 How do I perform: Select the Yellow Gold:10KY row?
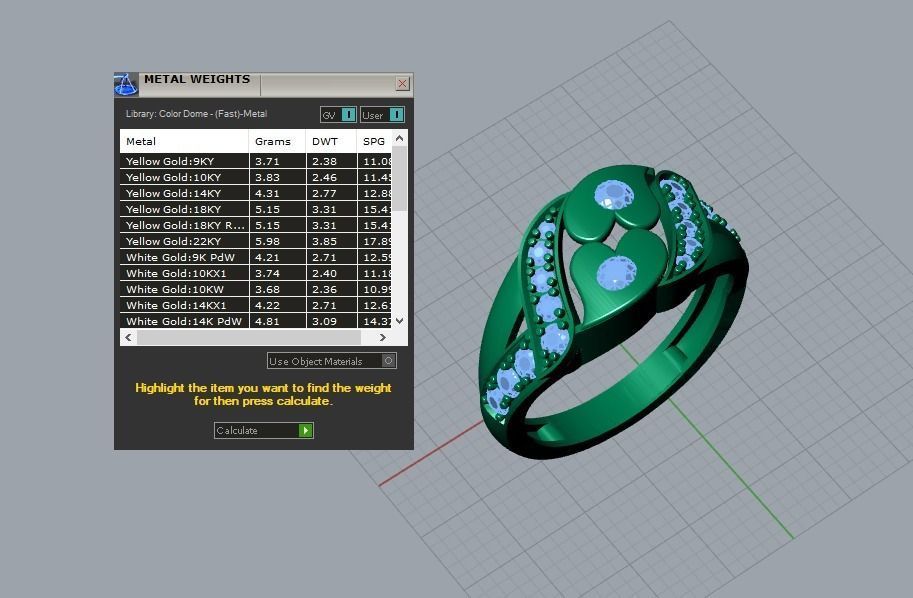coord(256,177)
